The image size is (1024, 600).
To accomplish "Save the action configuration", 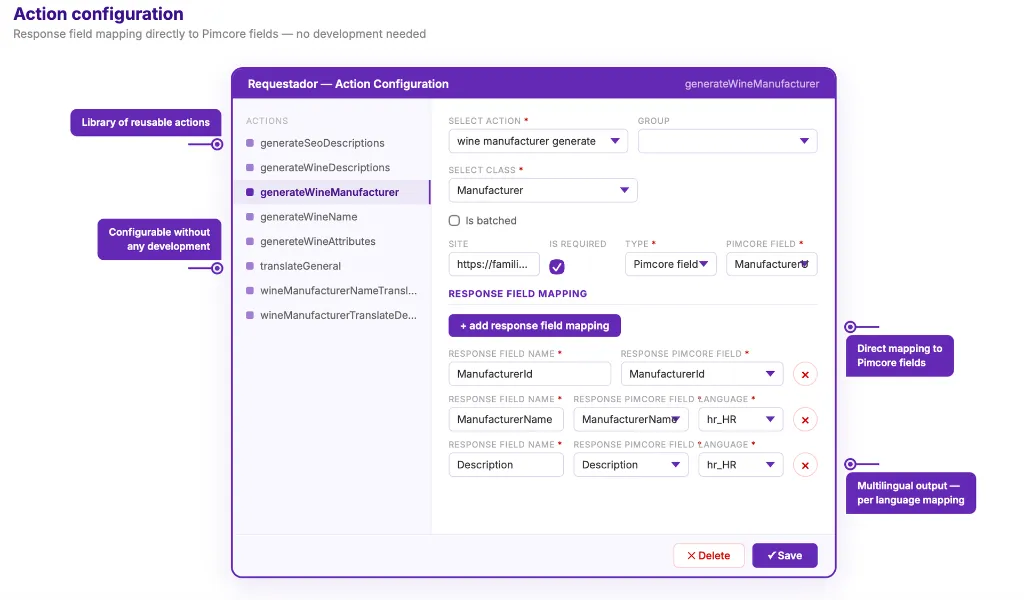I will (x=784, y=556).
